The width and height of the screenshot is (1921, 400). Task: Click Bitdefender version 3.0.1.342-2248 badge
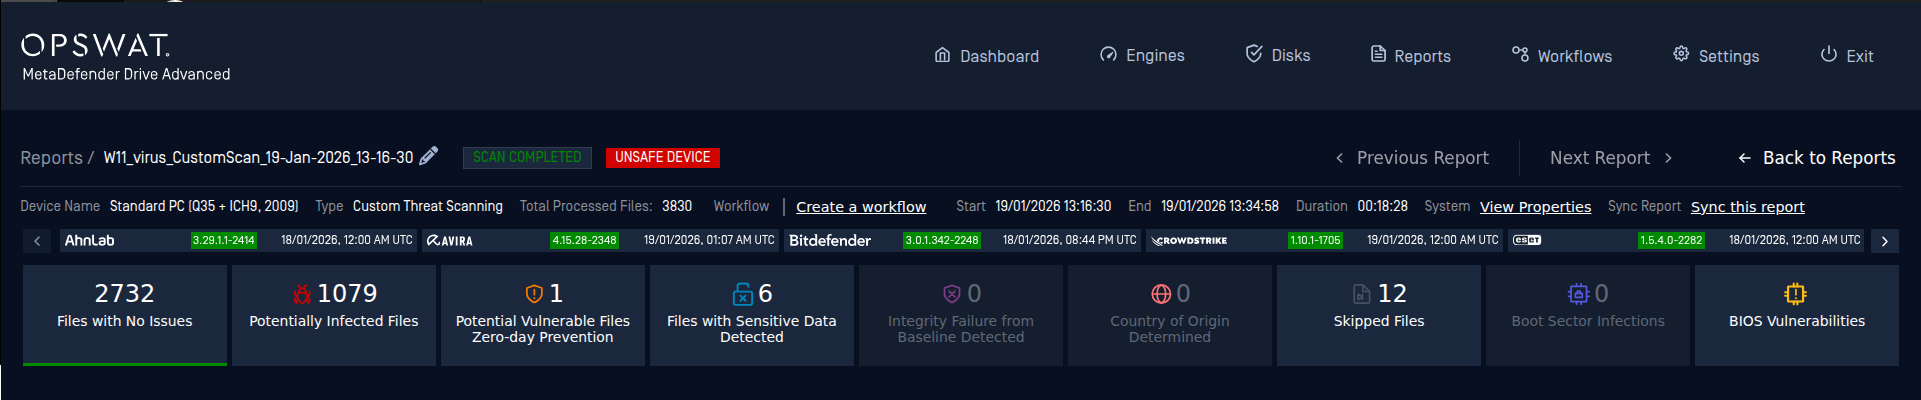942,240
